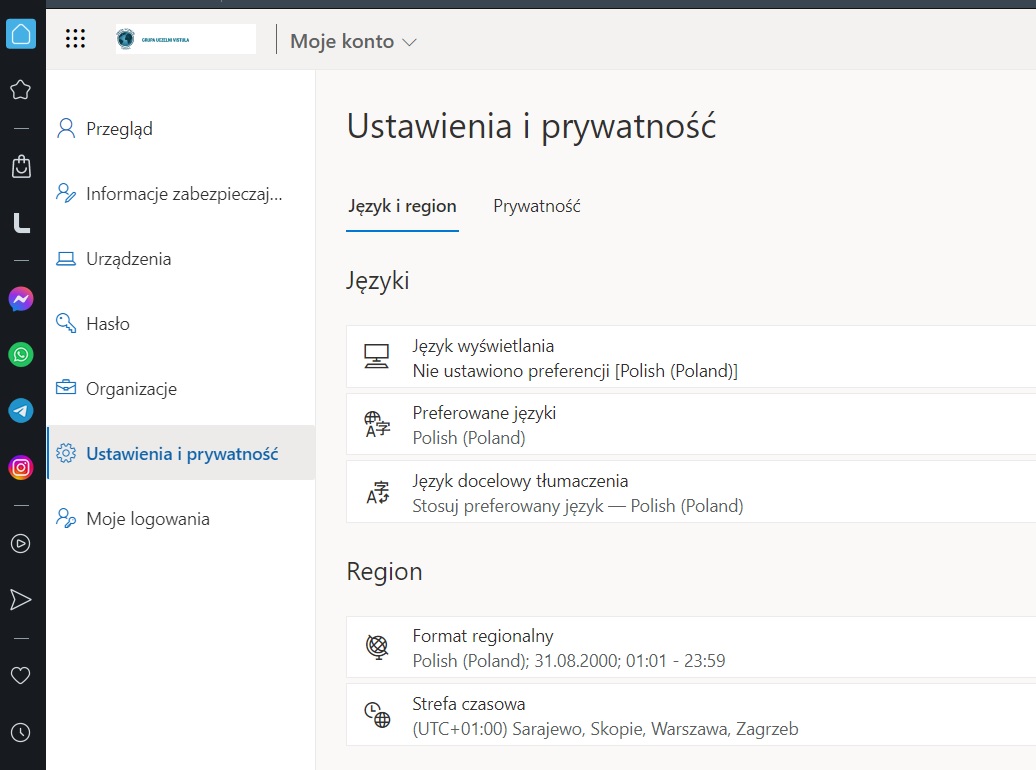Open the shopping bag icon in the sidebar

coord(21,166)
